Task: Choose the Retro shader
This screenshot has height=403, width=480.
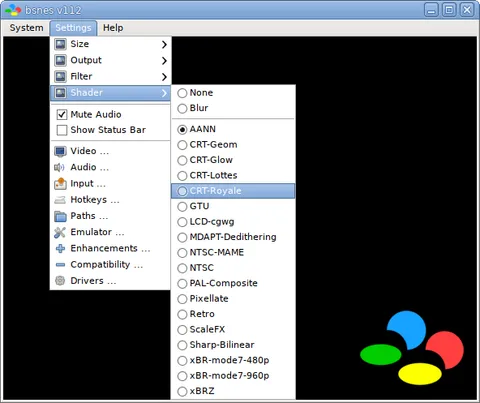Action: 233,314
